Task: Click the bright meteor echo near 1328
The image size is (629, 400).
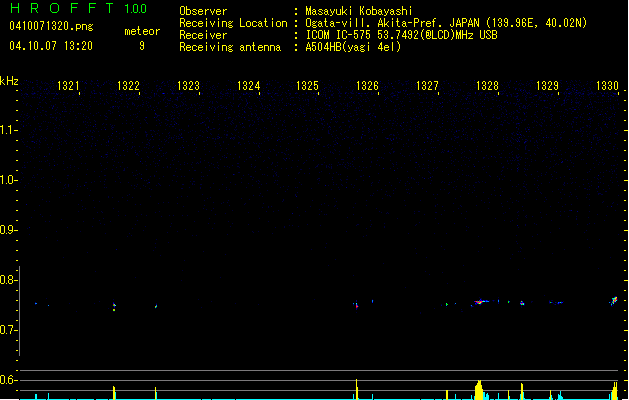Action: 479,302
